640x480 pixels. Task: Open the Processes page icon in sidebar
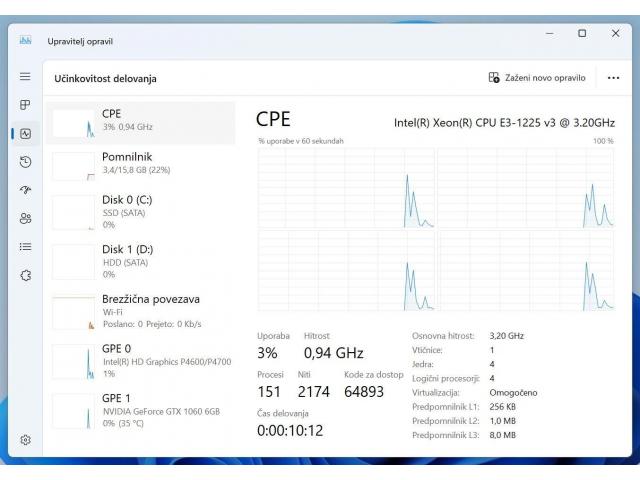(25, 105)
